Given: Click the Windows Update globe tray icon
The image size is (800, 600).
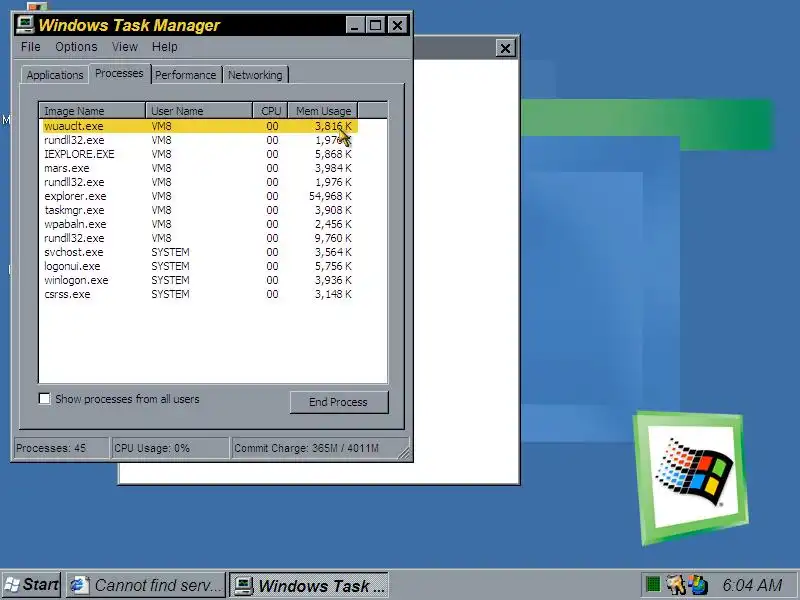Looking at the screenshot, I should pos(697,585).
